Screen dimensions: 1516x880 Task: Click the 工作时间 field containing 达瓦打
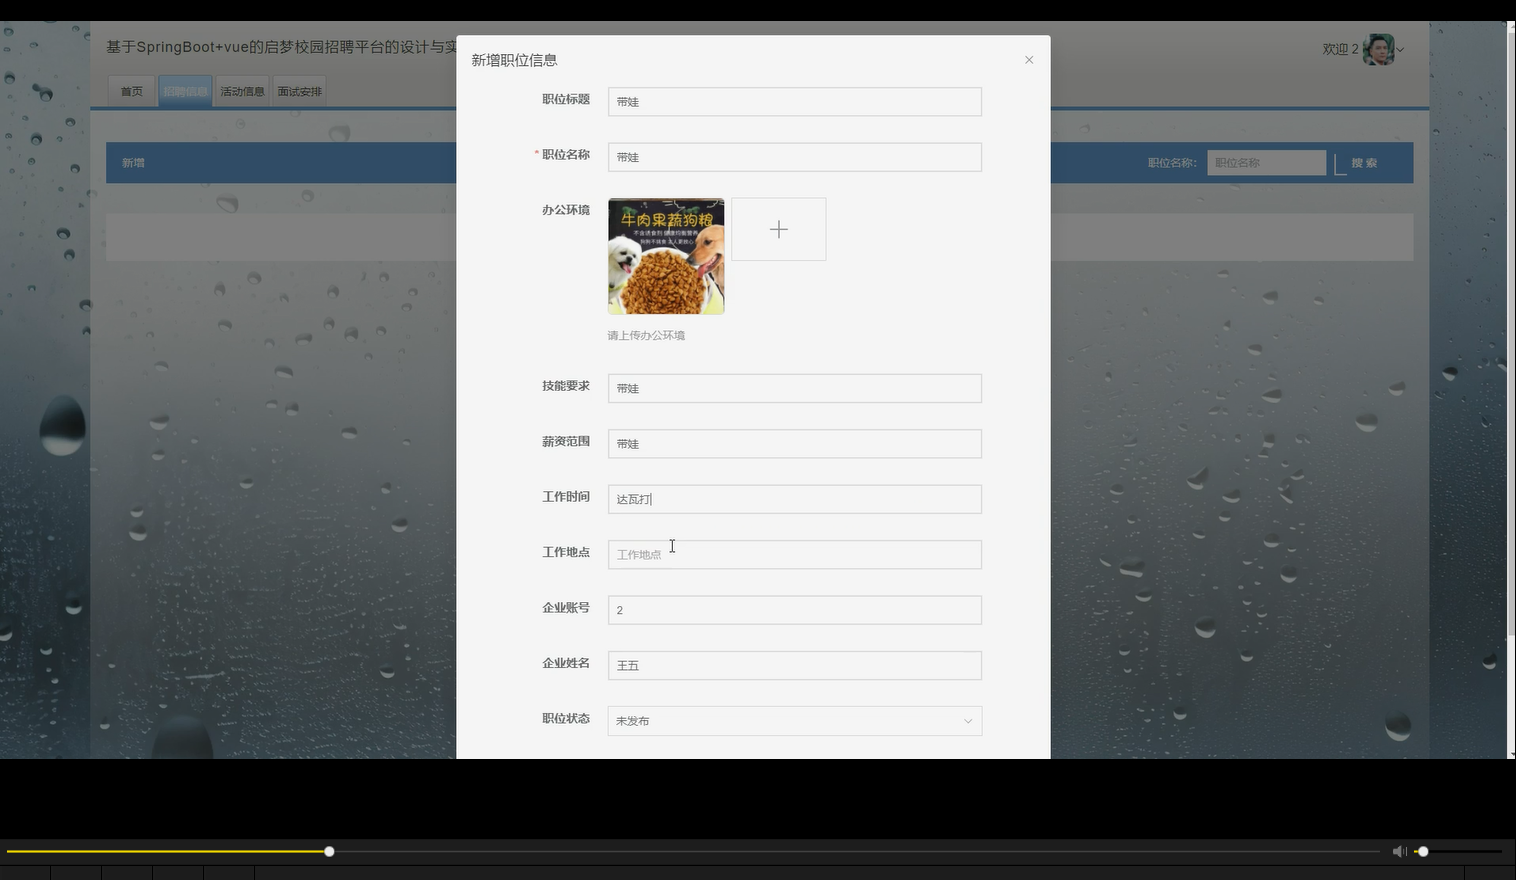(x=795, y=499)
